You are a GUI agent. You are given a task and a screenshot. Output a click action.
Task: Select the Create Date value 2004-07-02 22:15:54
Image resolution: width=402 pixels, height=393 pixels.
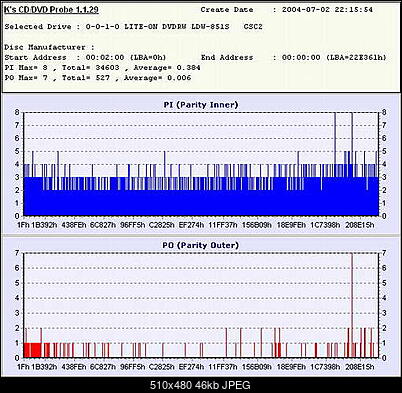(327, 10)
